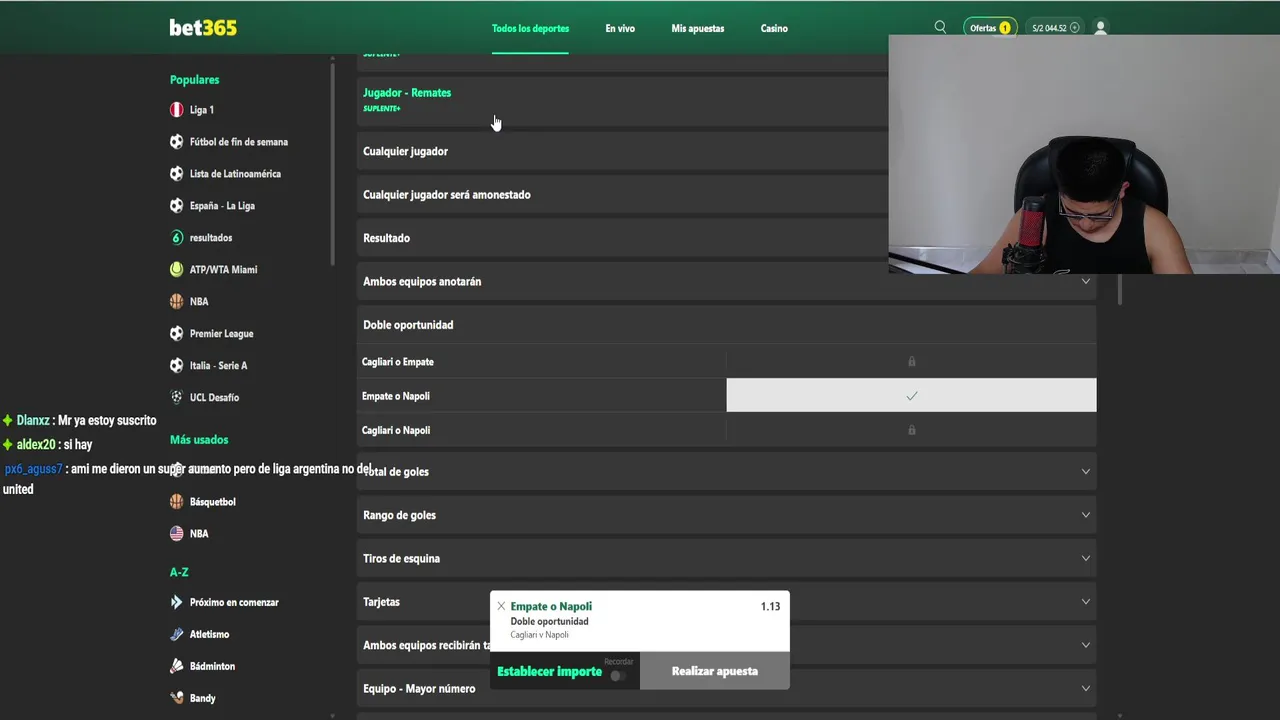Click the Básquetbol ball icon

176,502
